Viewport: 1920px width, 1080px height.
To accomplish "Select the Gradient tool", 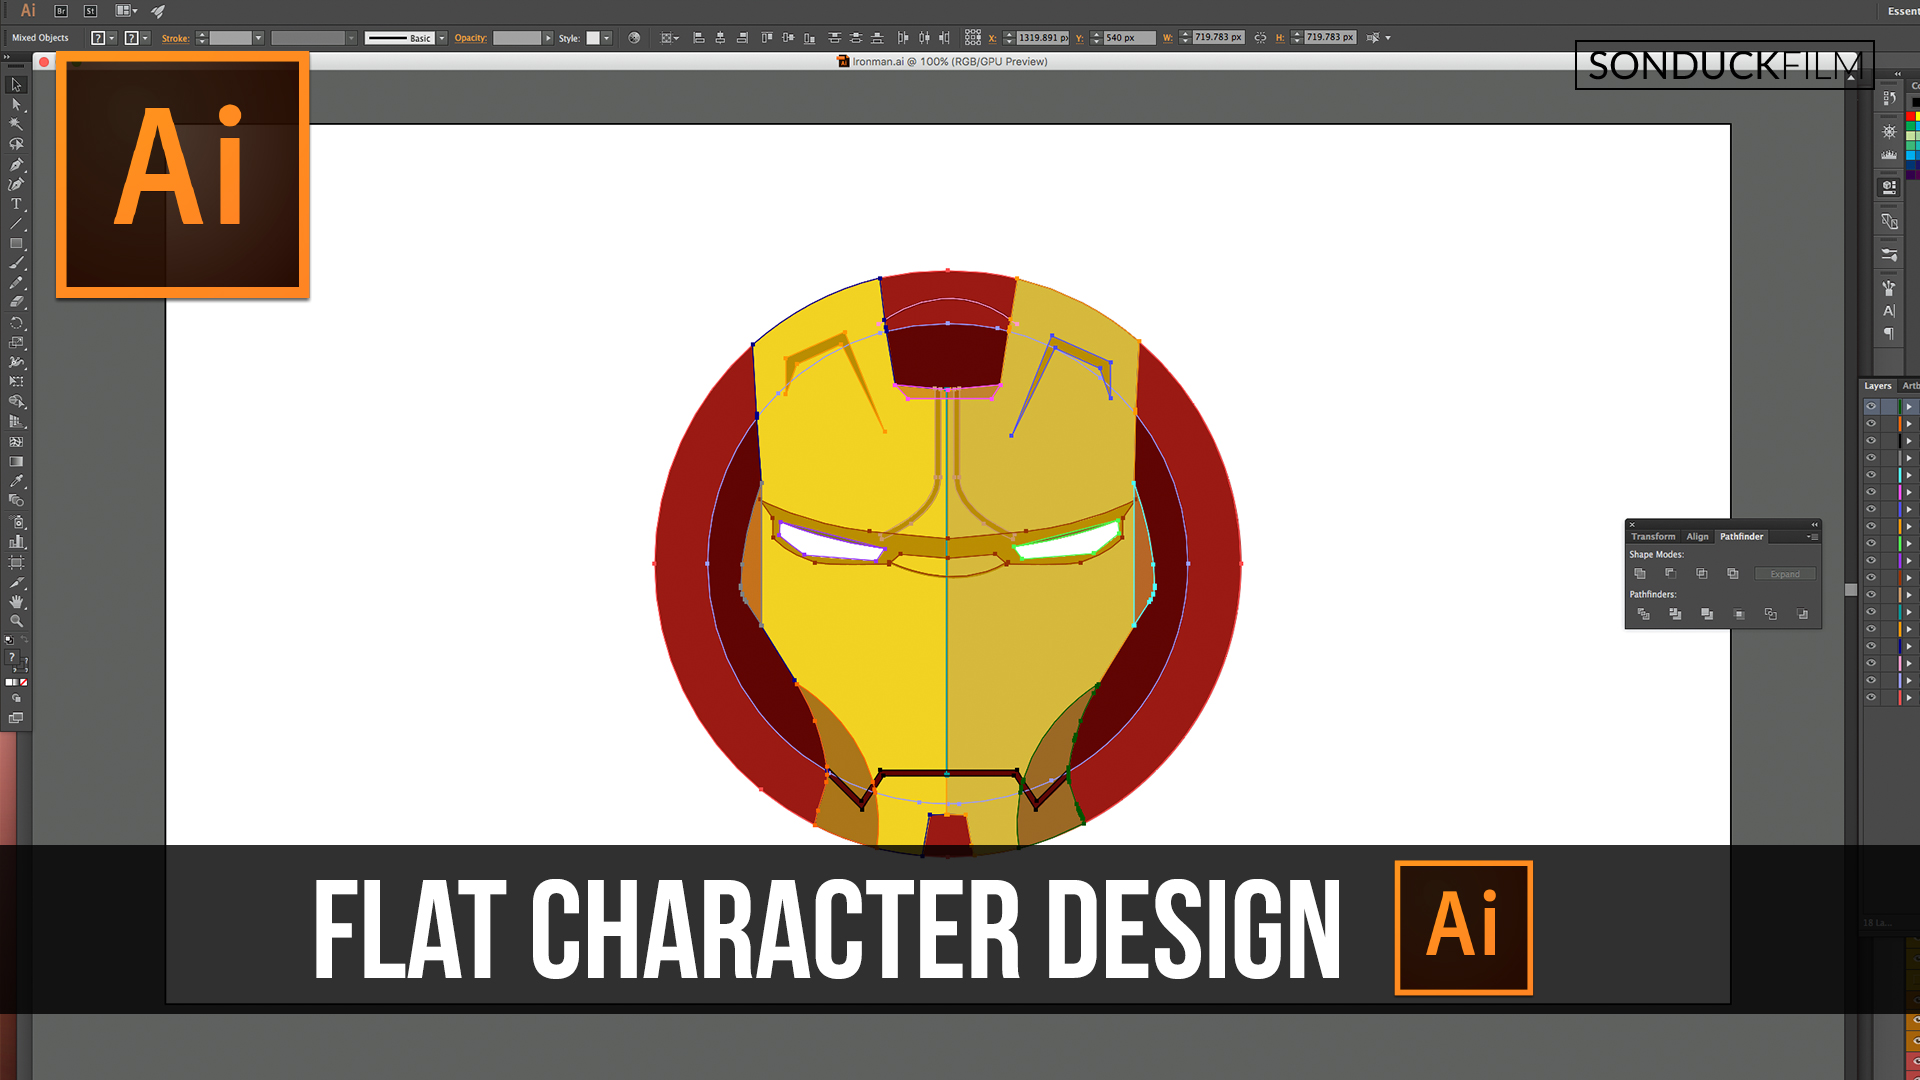I will pos(16,461).
